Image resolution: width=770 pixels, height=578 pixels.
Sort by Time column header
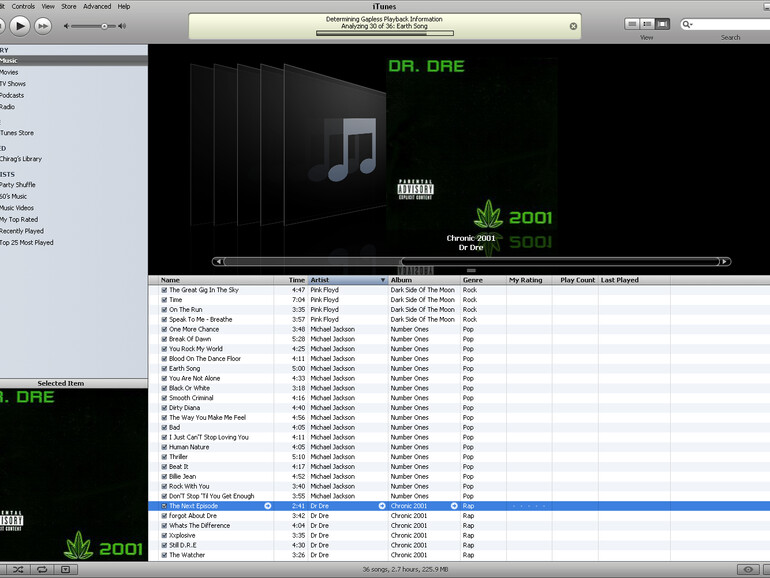point(291,280)
